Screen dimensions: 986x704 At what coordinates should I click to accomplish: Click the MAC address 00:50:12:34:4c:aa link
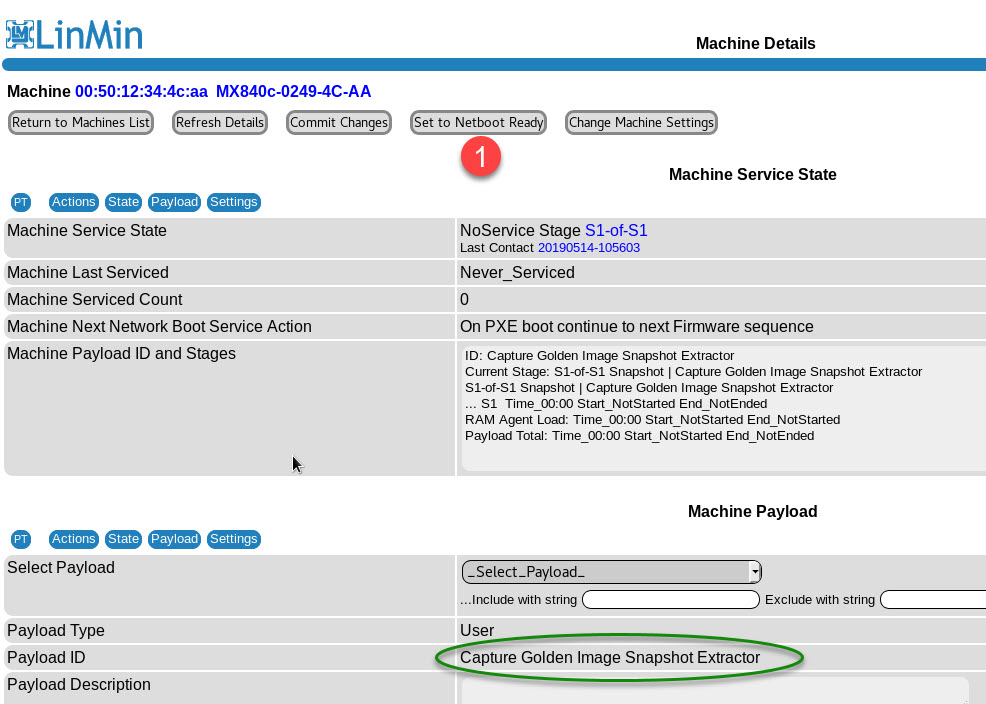tap(141, 92)
